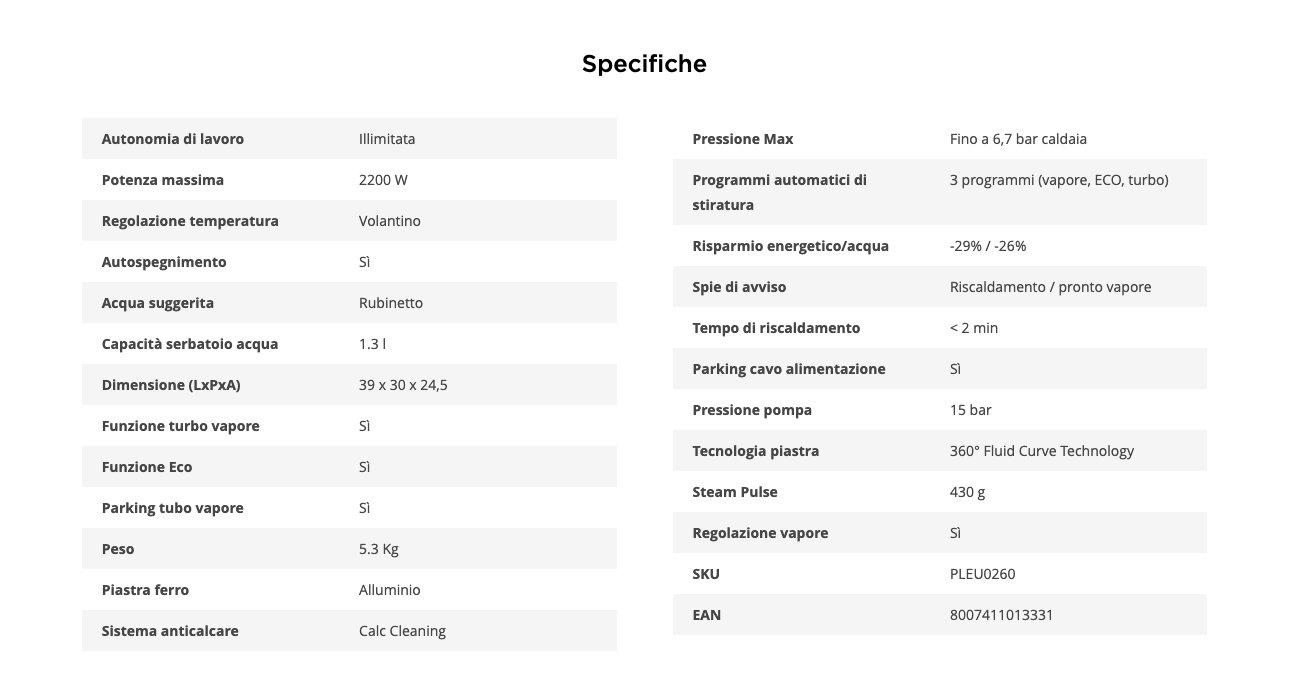The height and width of the screenshot is (694, 1307).
Task: Click the Alluminio value
Action: [389, 590]
